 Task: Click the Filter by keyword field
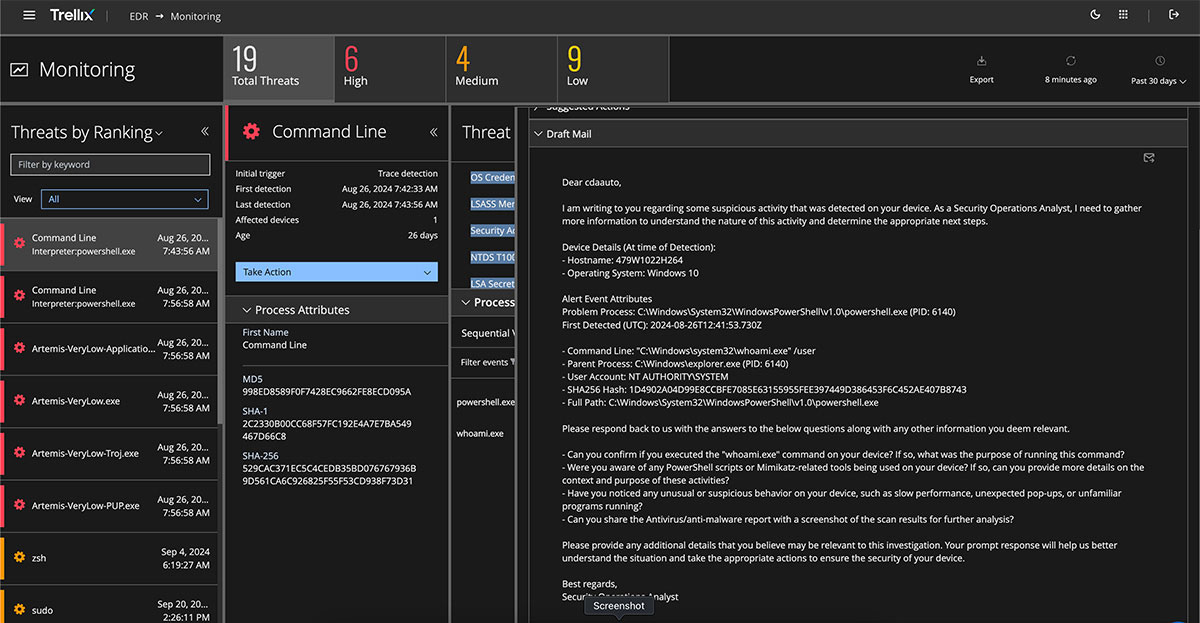110,165
